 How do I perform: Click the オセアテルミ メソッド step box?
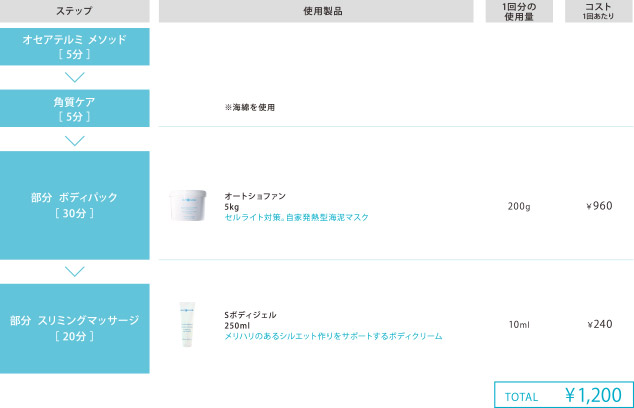(x=74, y=46)
